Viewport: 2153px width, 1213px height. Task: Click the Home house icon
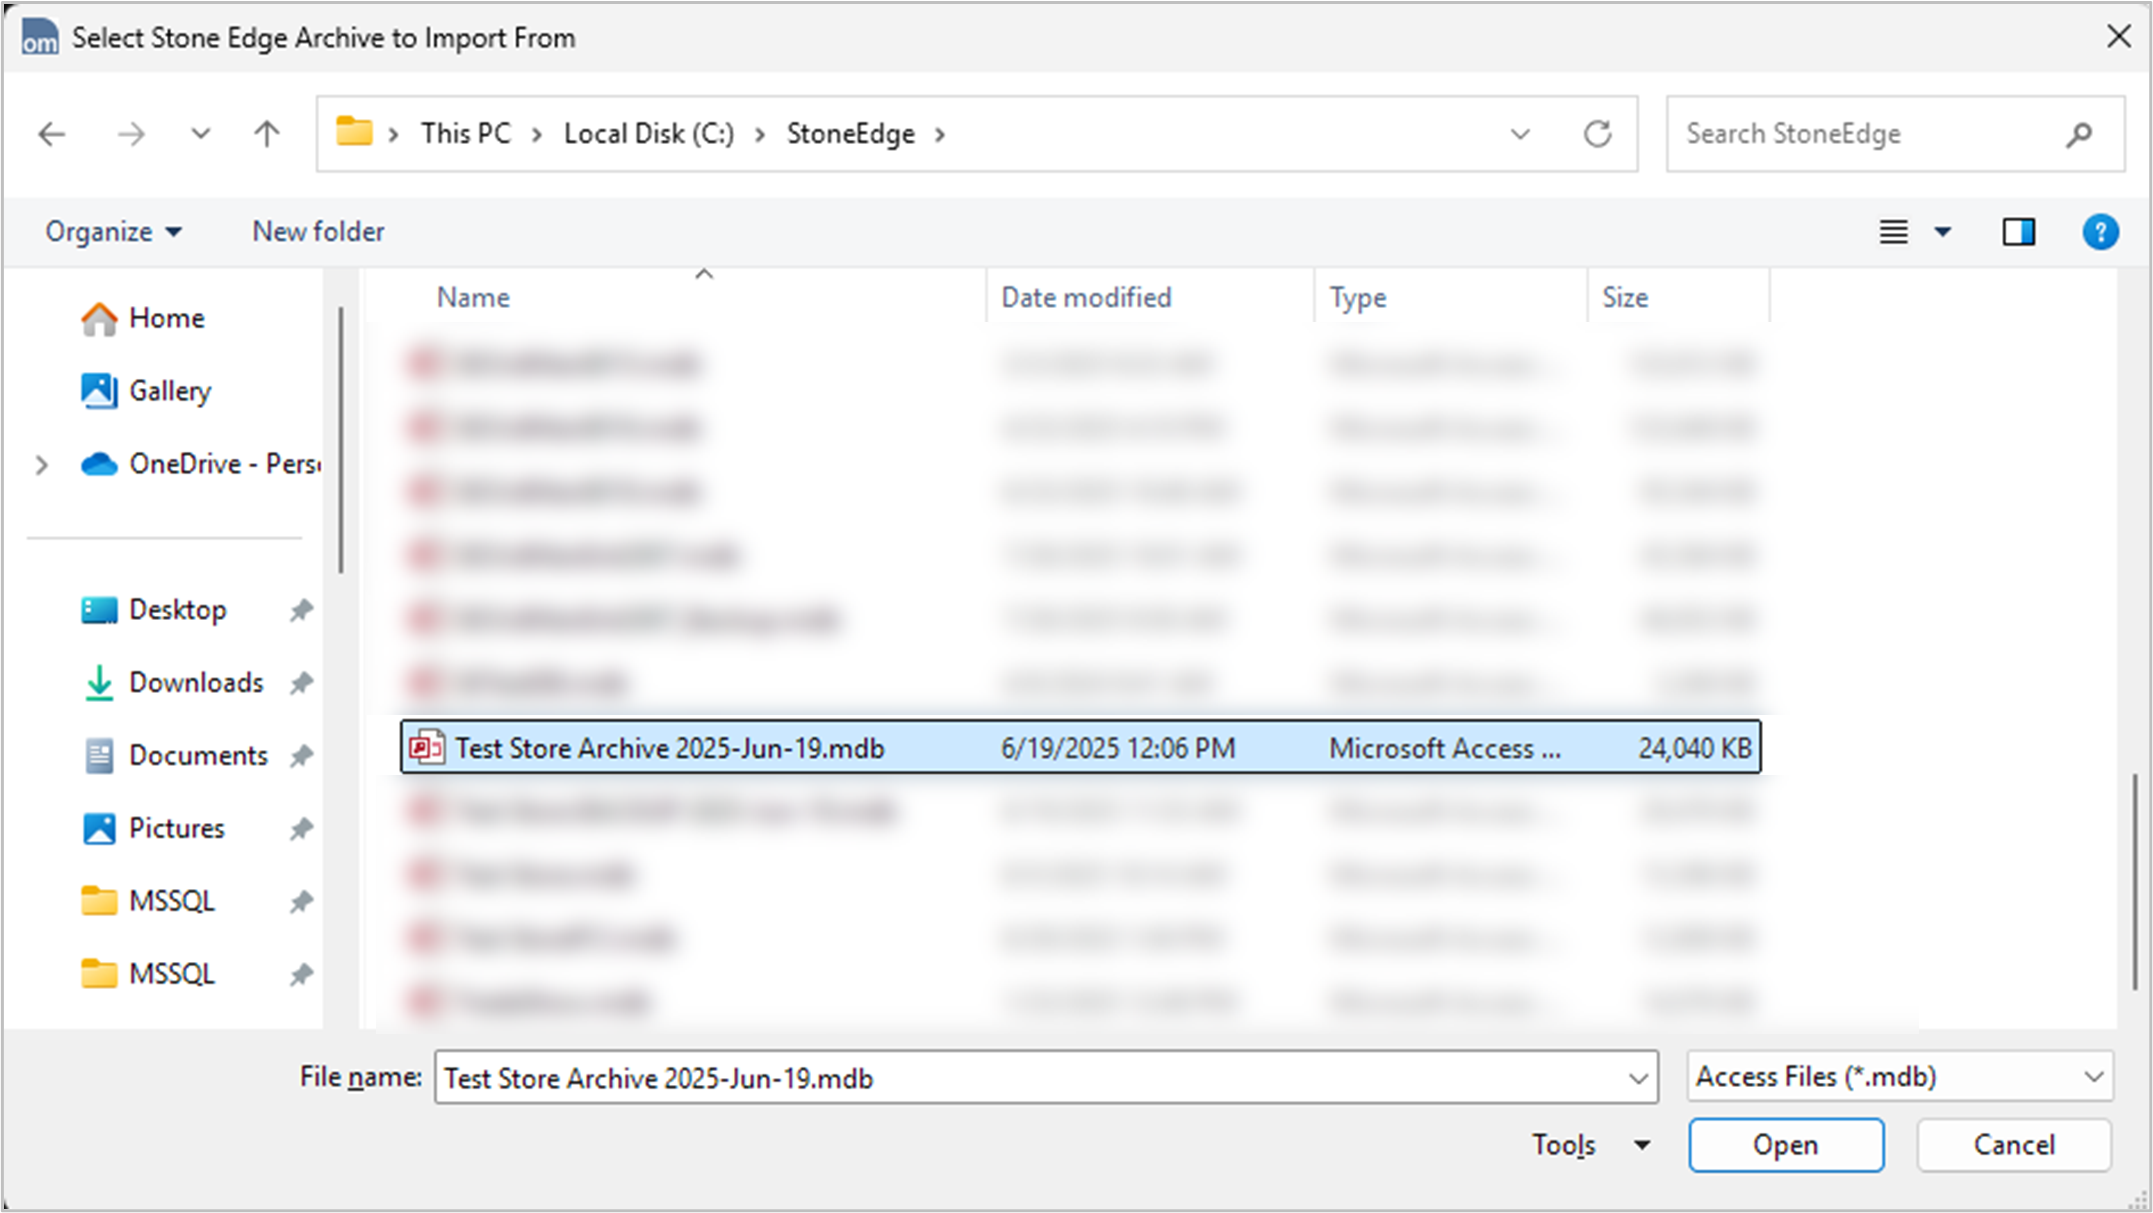tap(99, 319)
